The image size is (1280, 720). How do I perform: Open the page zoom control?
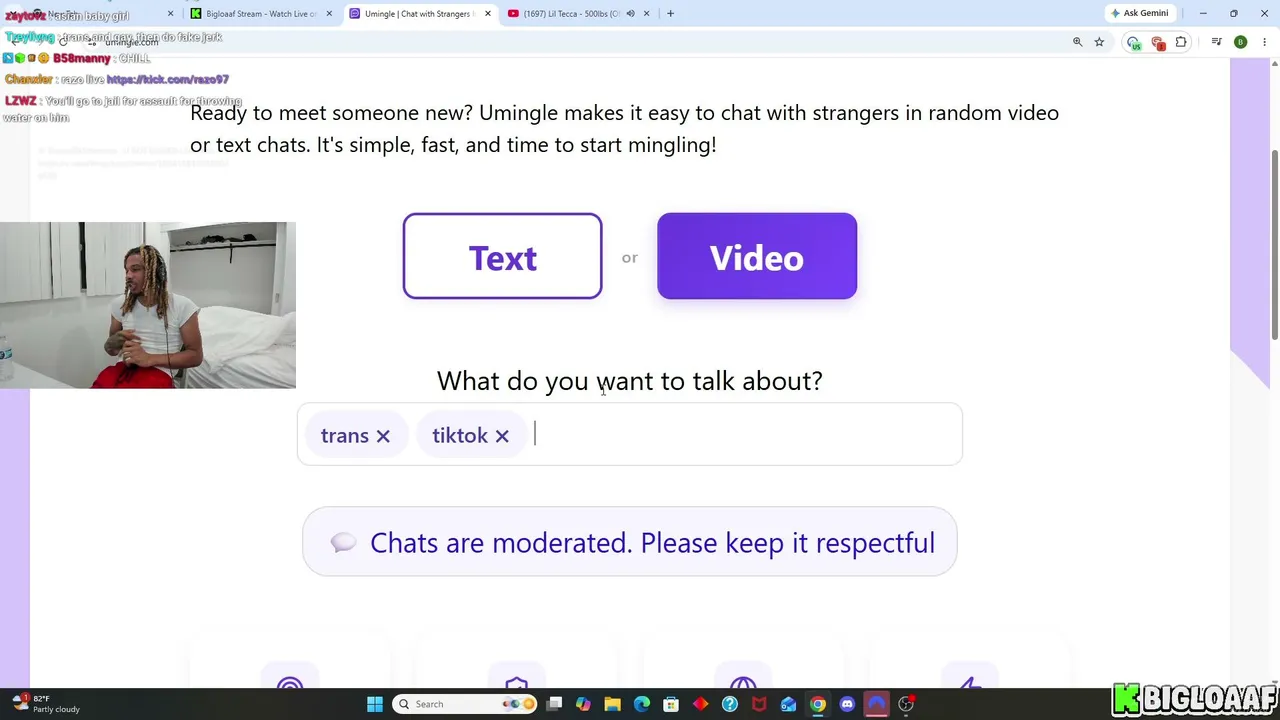(1077, 42)
